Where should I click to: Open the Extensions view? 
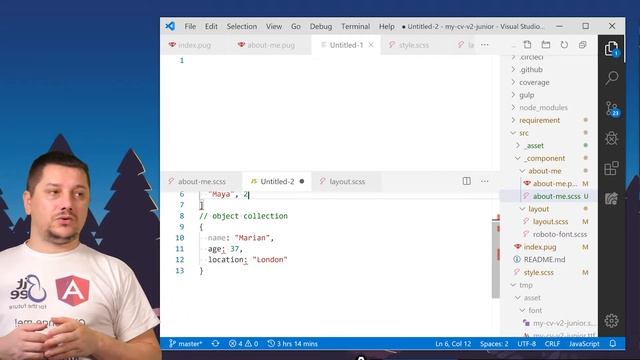coord(611,168)
